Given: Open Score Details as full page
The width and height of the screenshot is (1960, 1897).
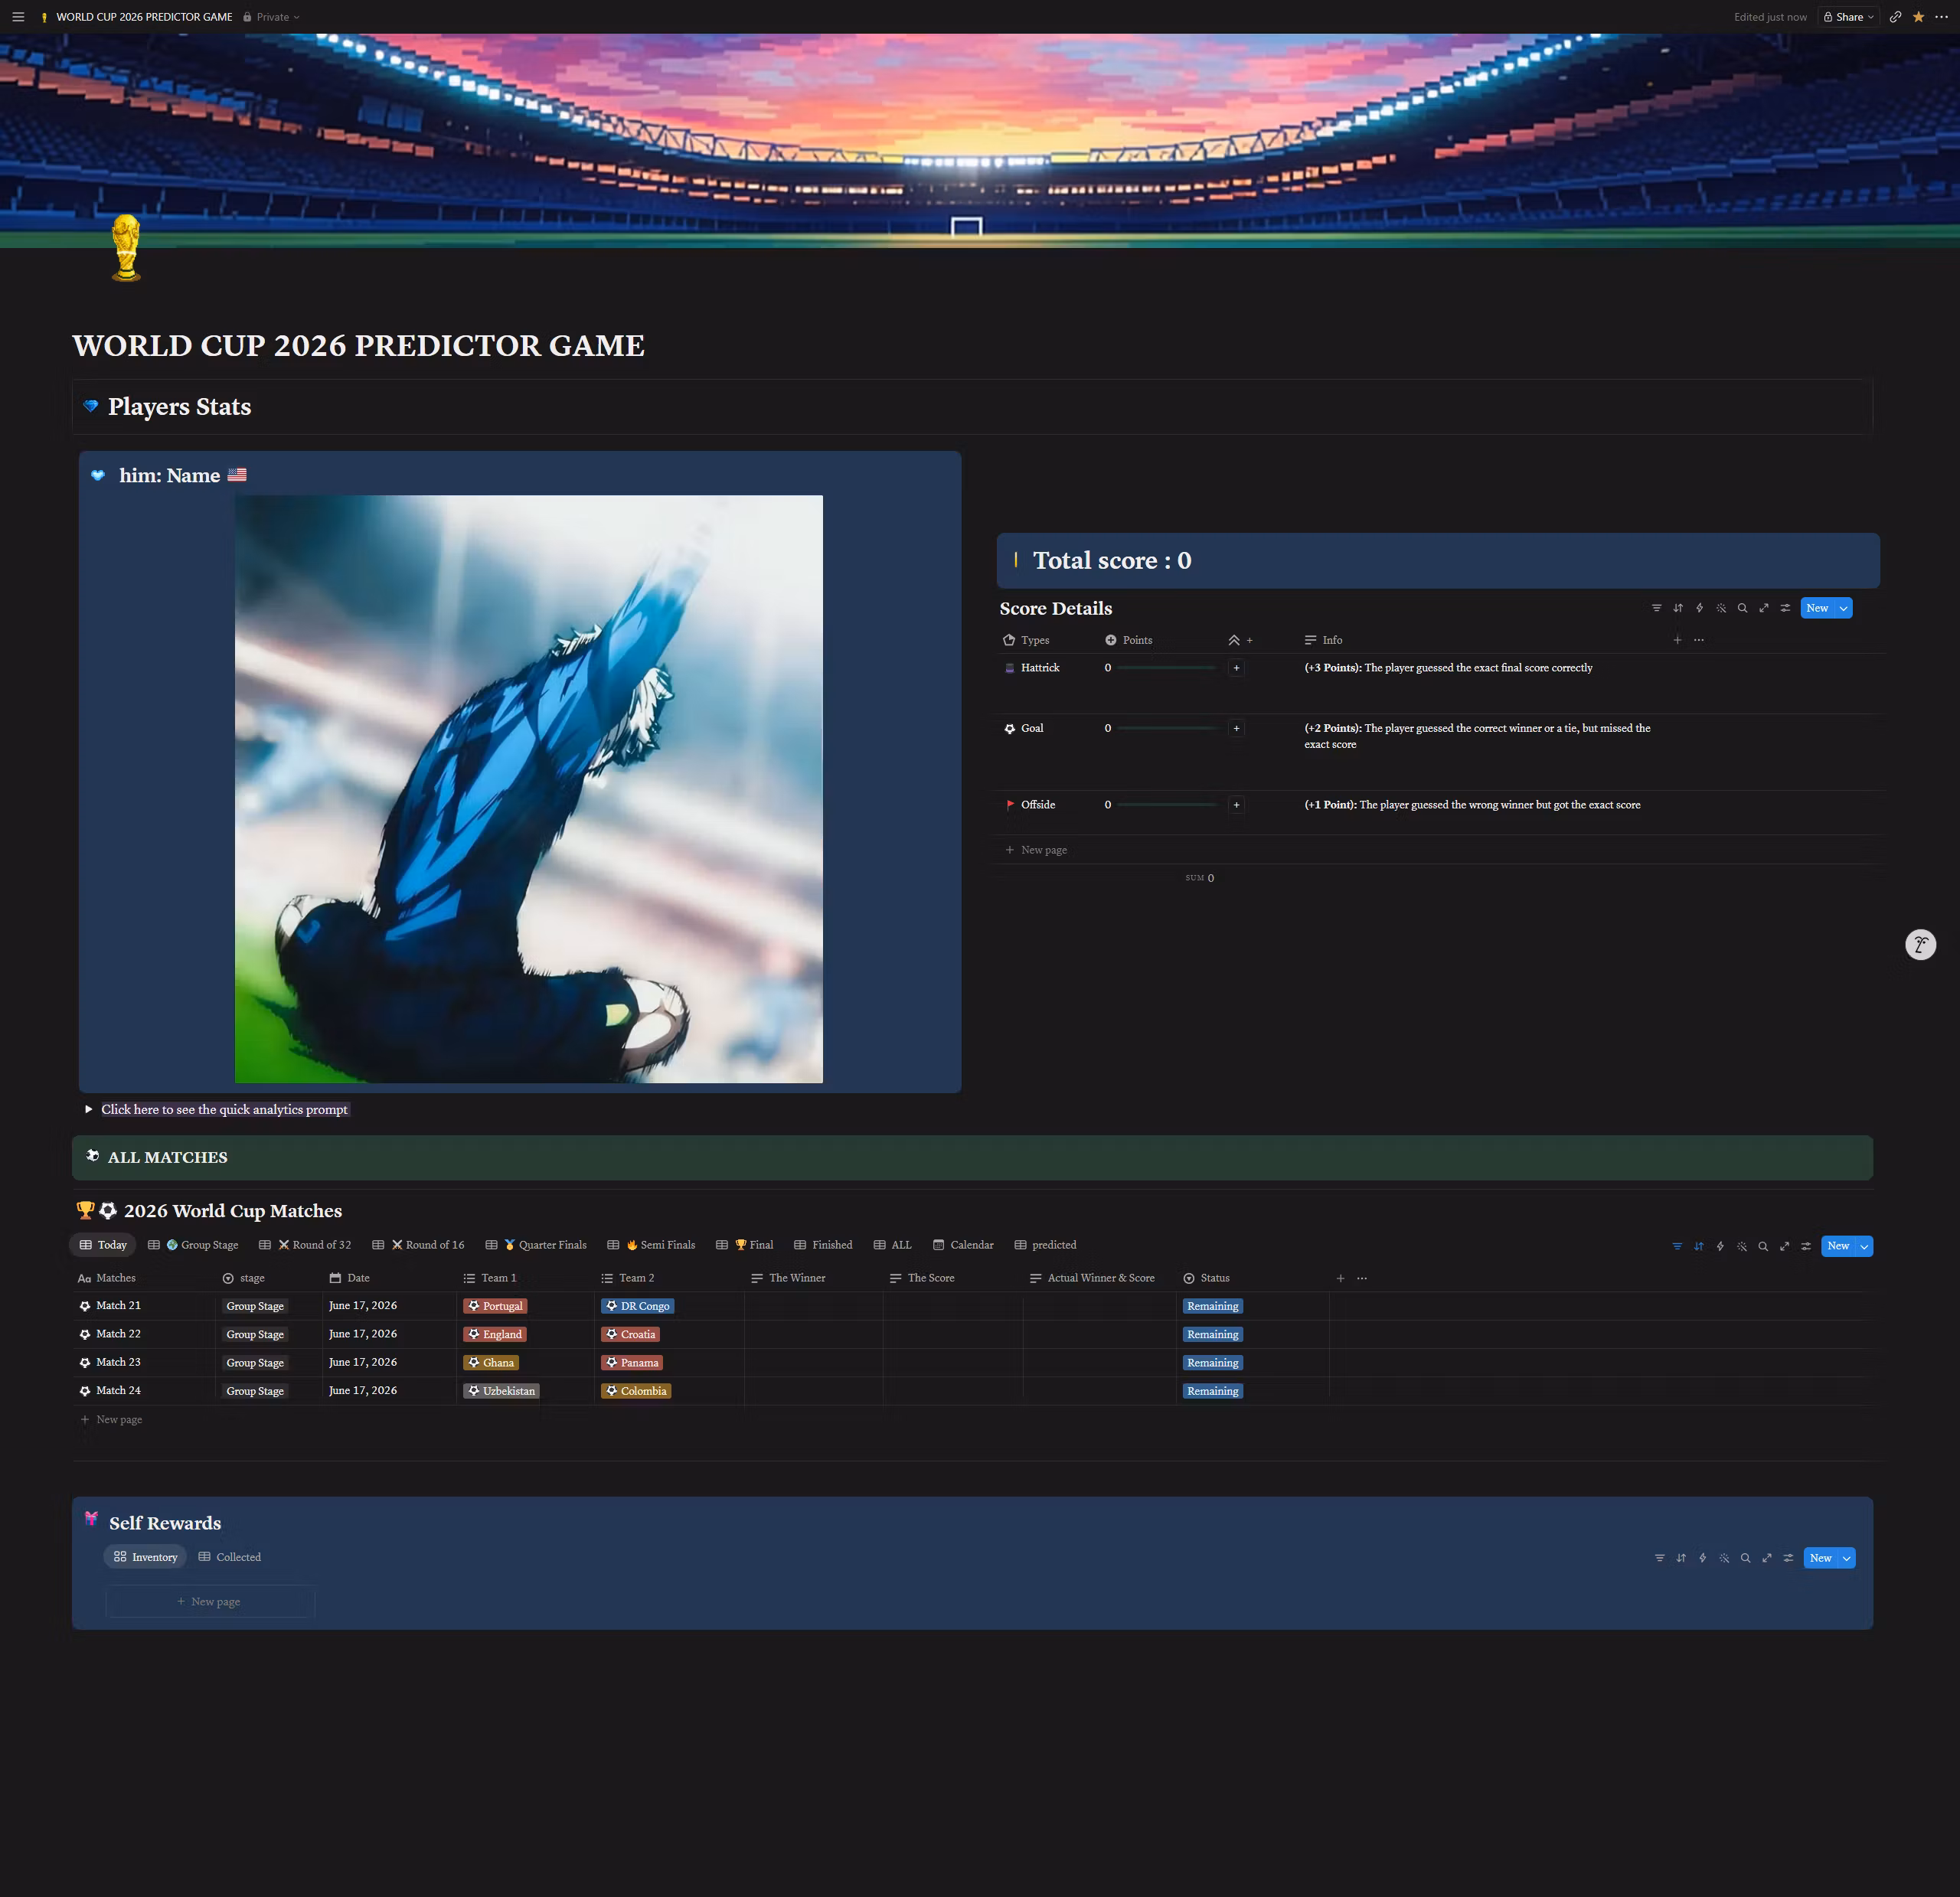Looking at the screenshot, I should 1764,608.
